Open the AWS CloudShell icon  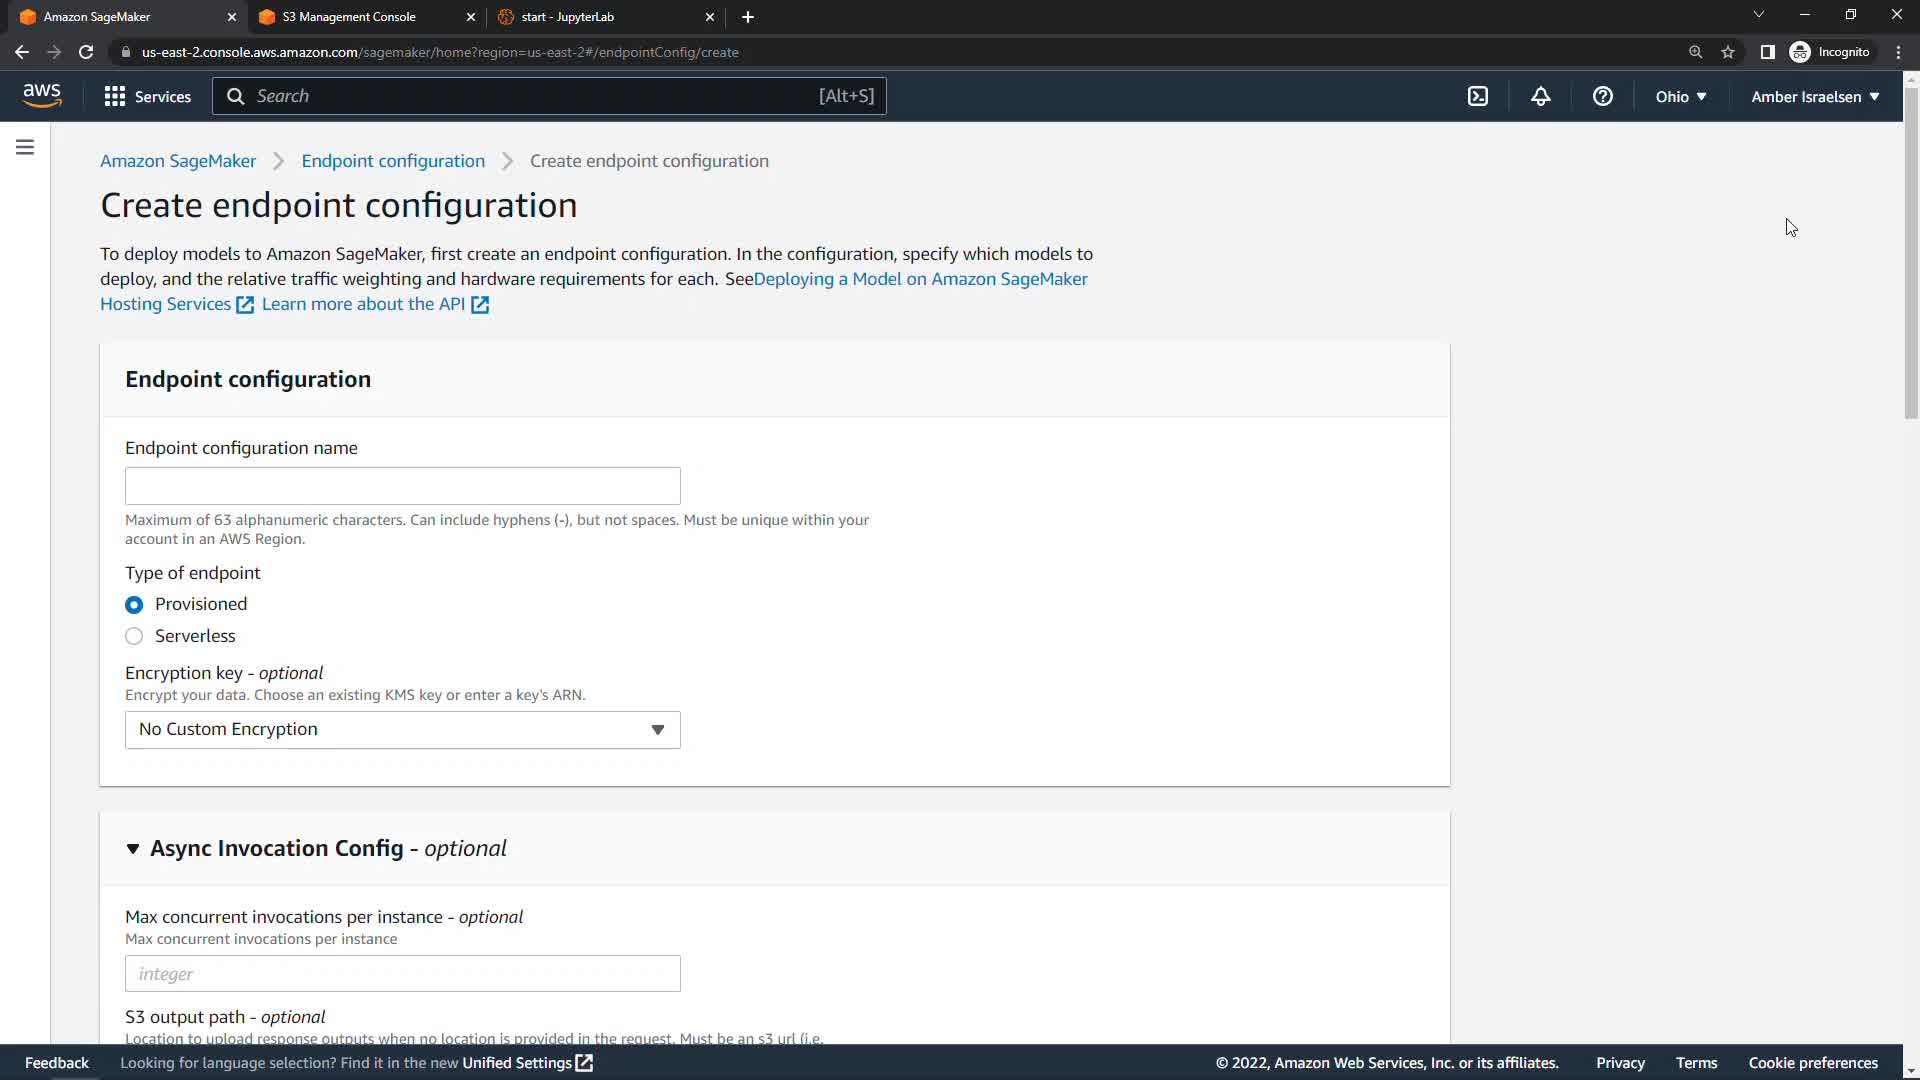[x=1478, y=96]
